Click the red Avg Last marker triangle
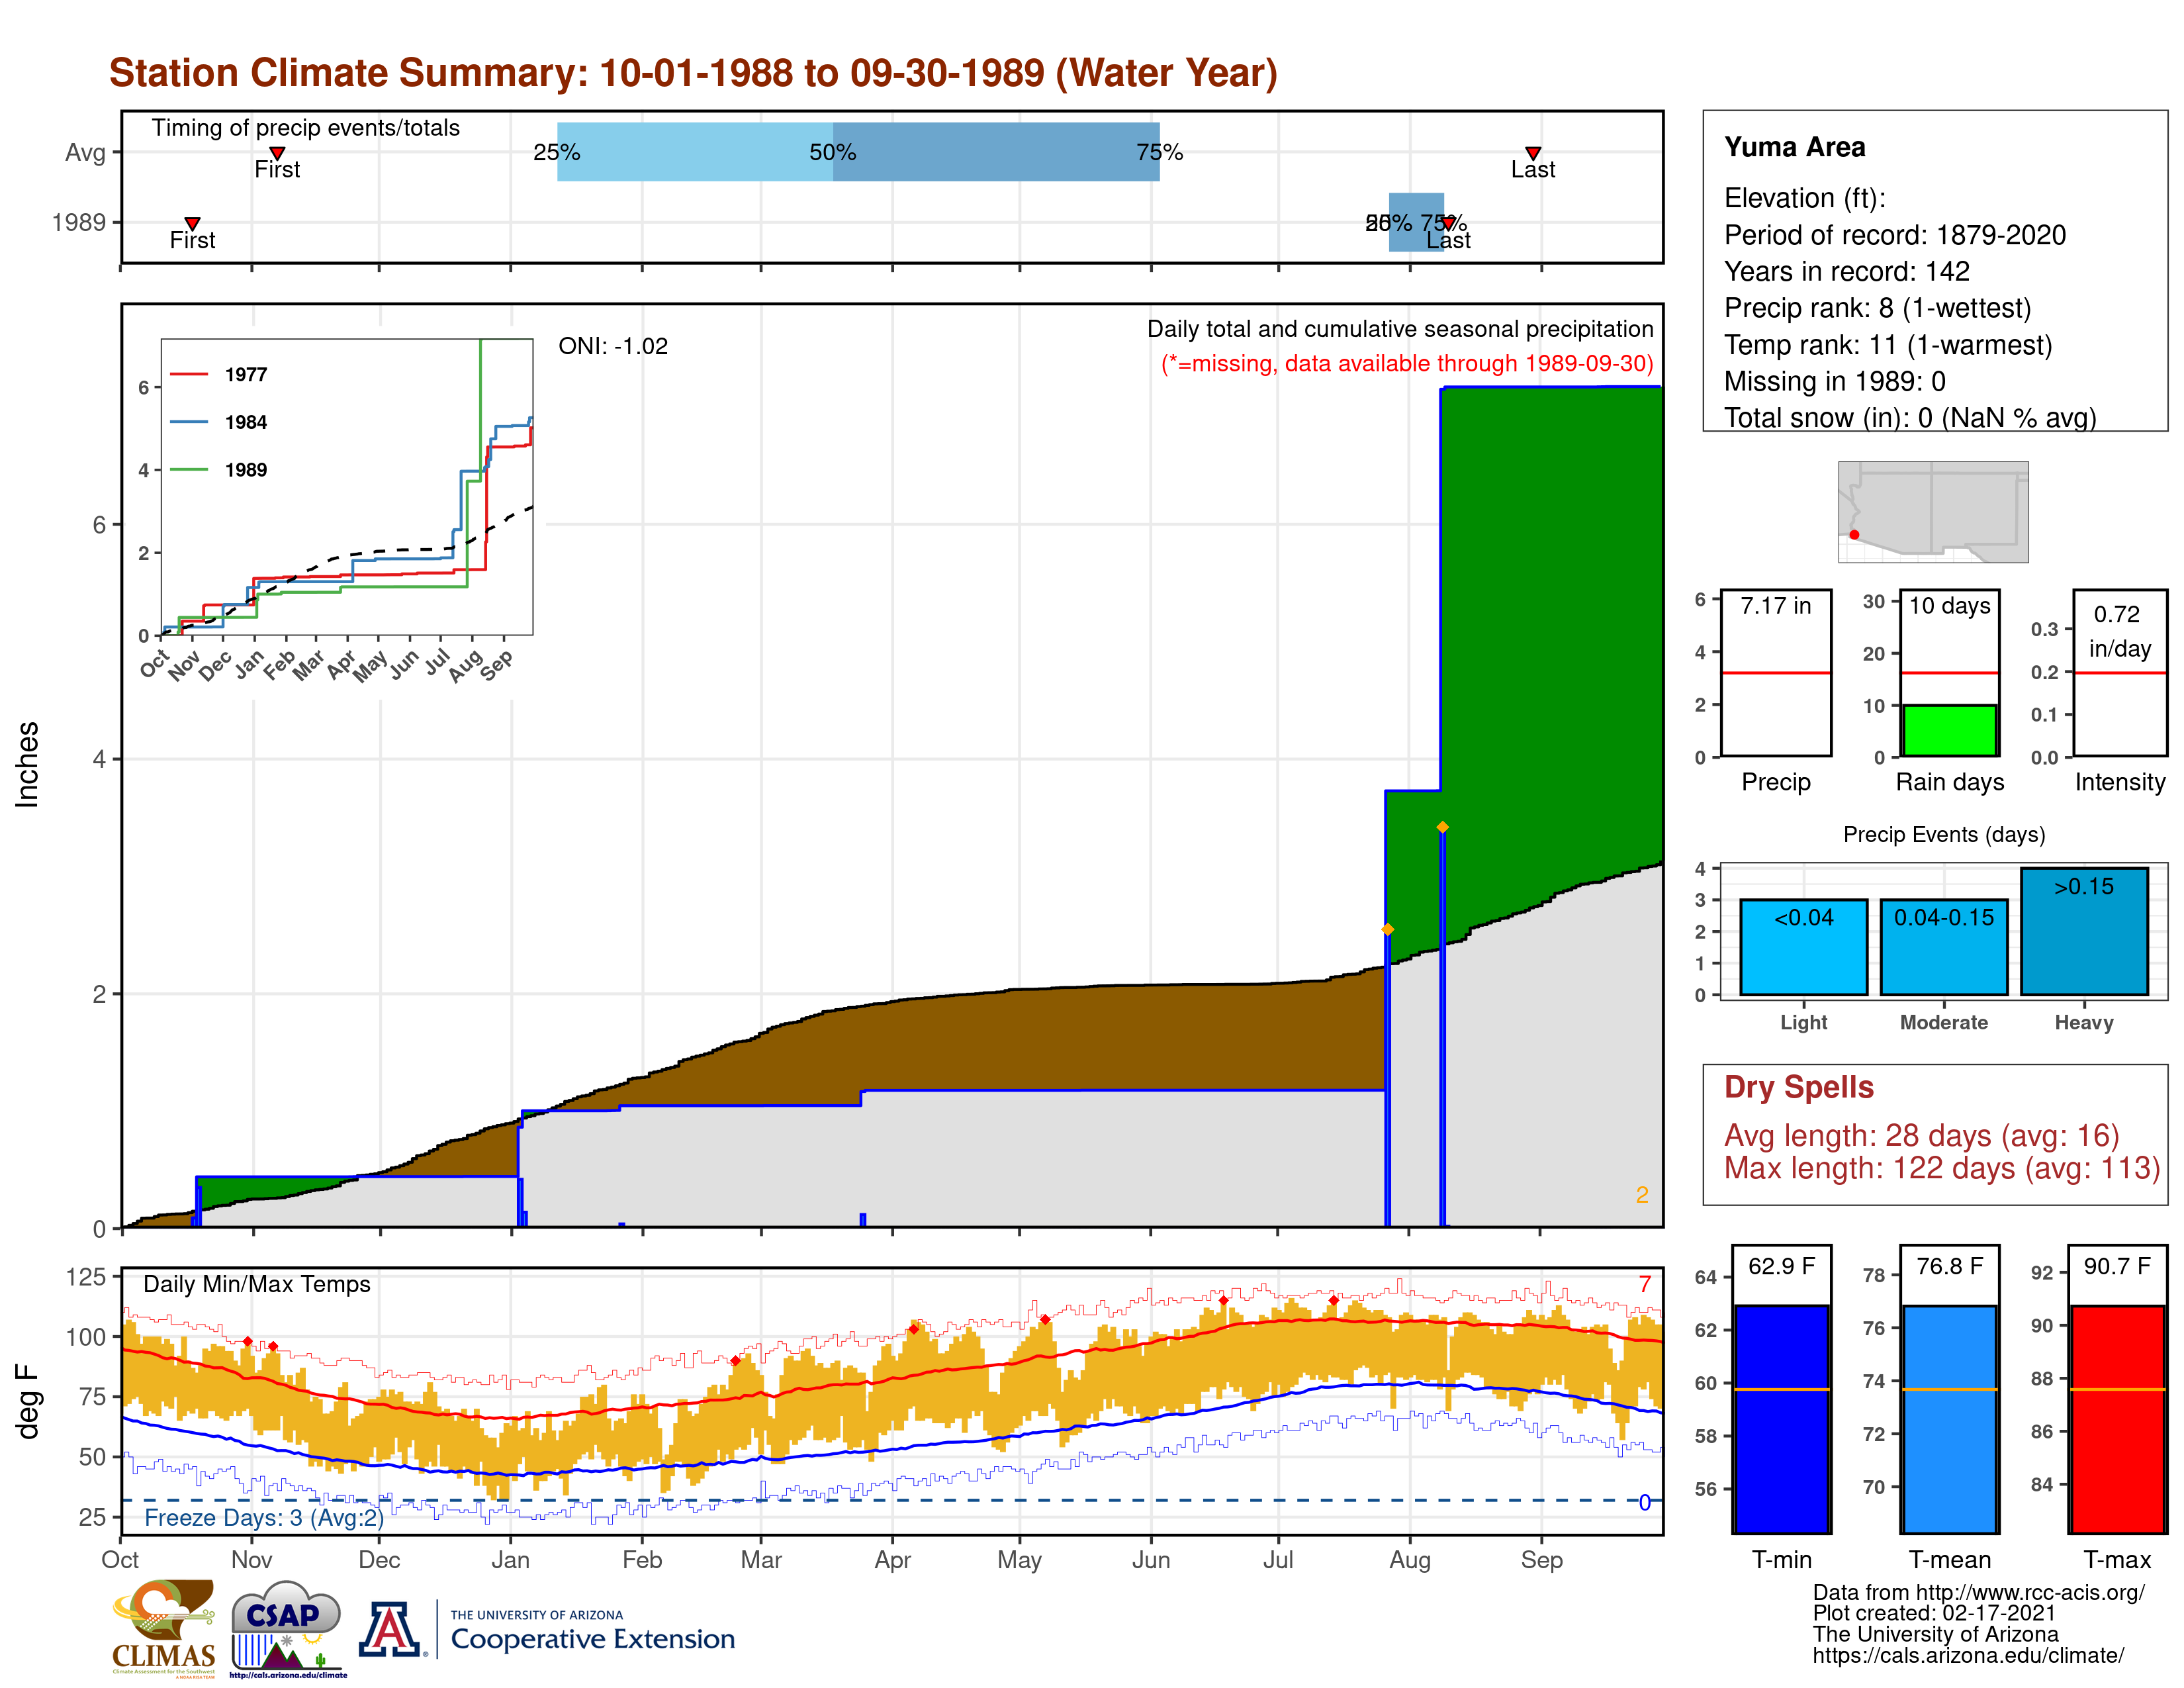Viewport: 2184px width, 1688px height. coord(1533,153)
